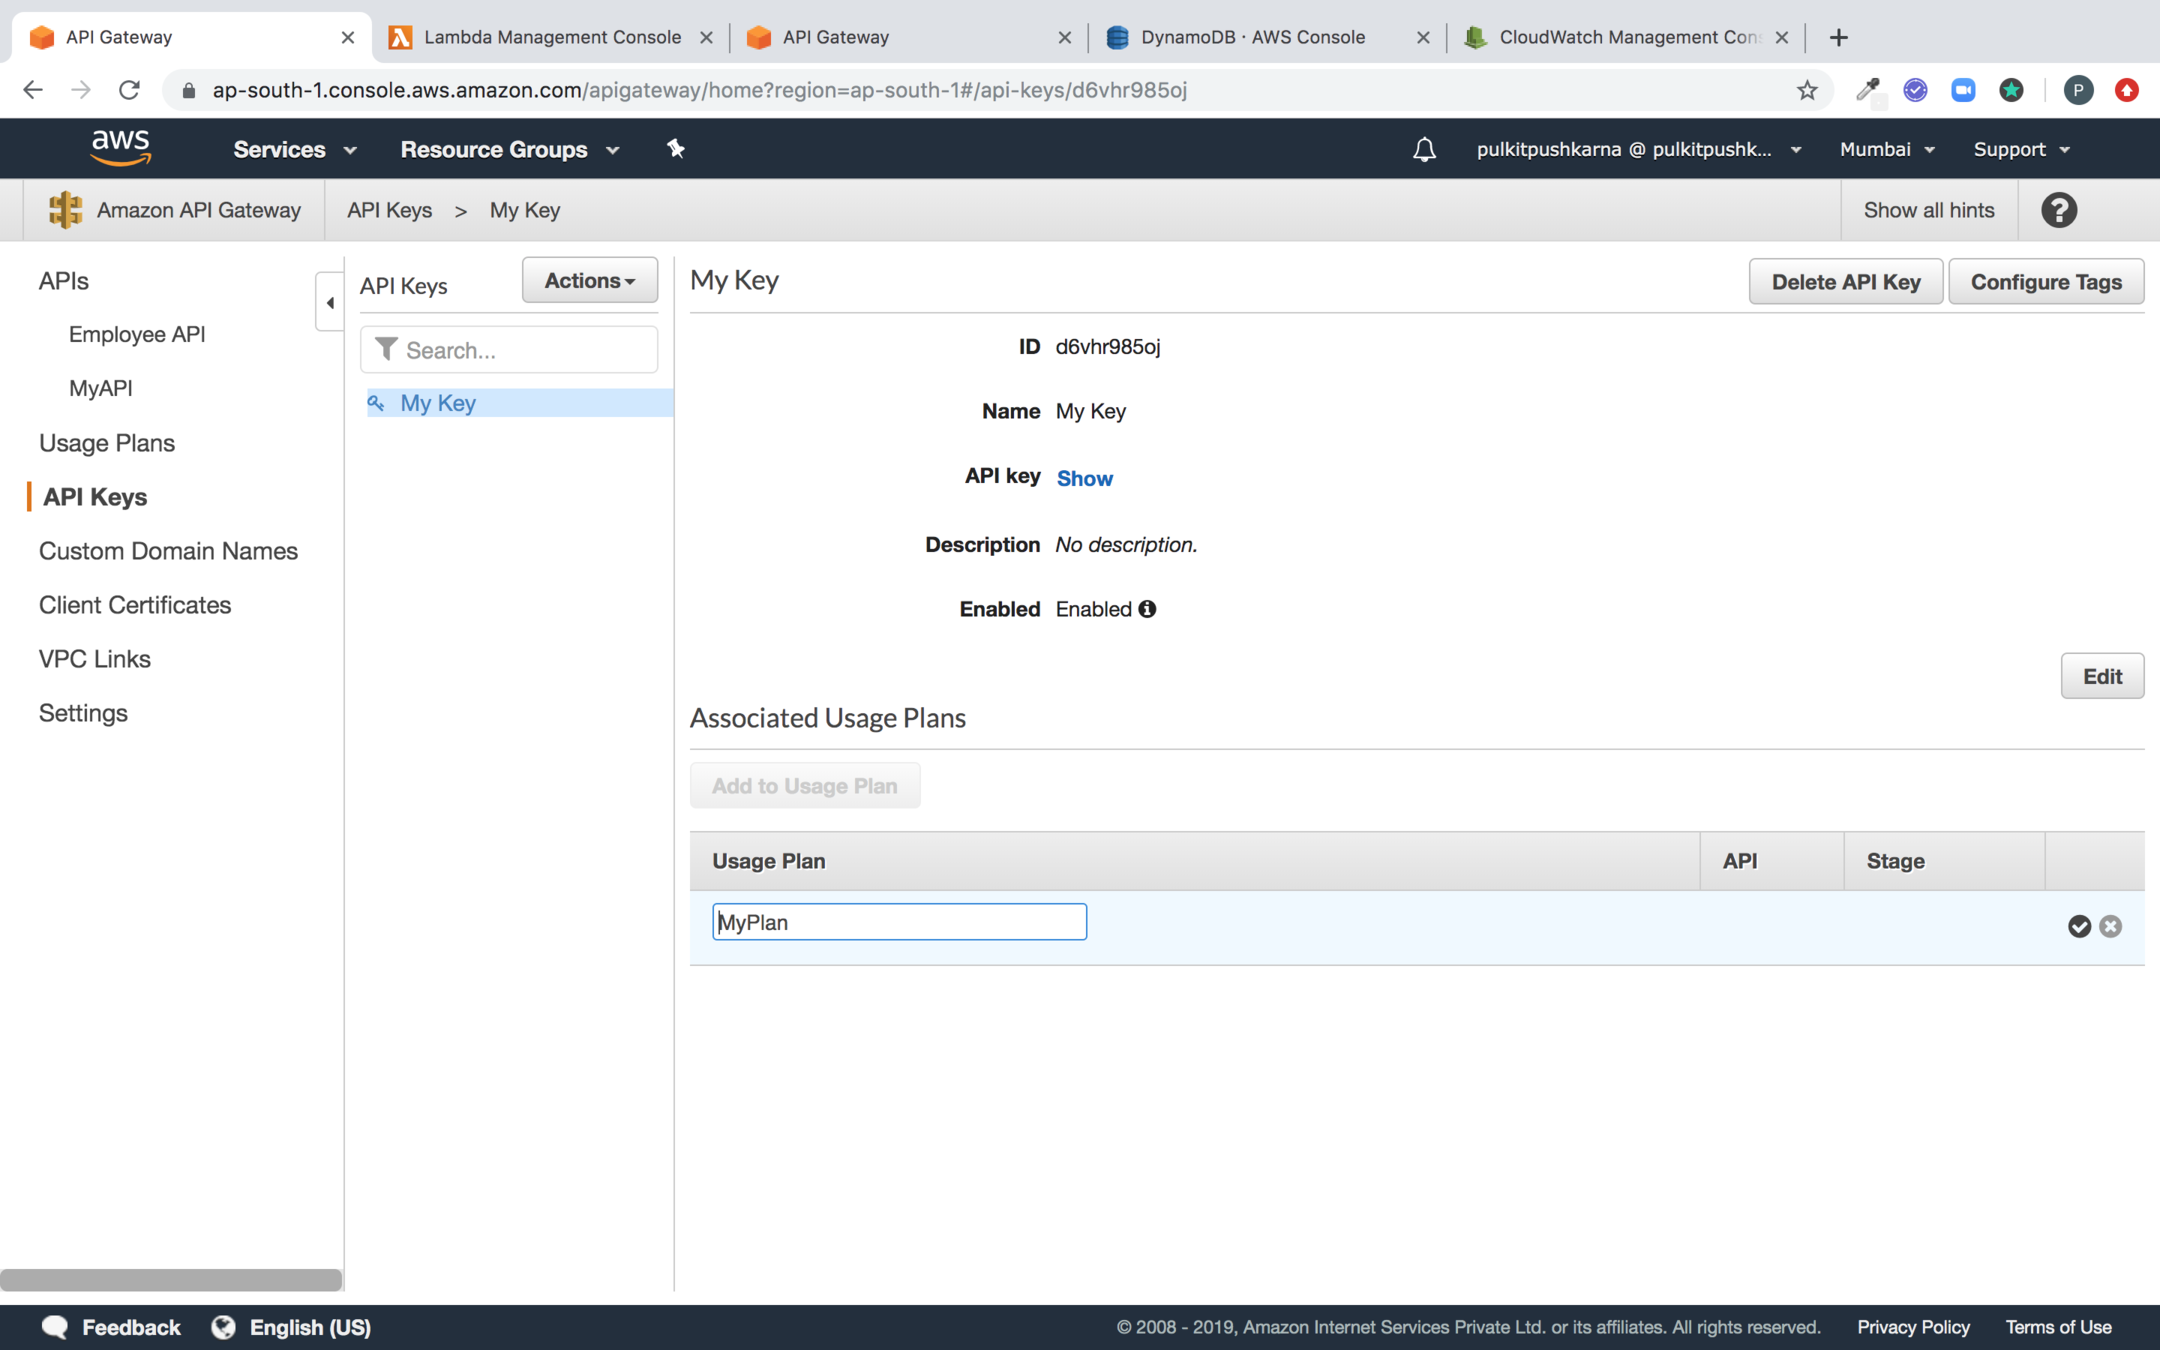This screenshot has height=1350, width=2160.
Task: Open the Actions dropdown
Action: click(x=589, y=281)
